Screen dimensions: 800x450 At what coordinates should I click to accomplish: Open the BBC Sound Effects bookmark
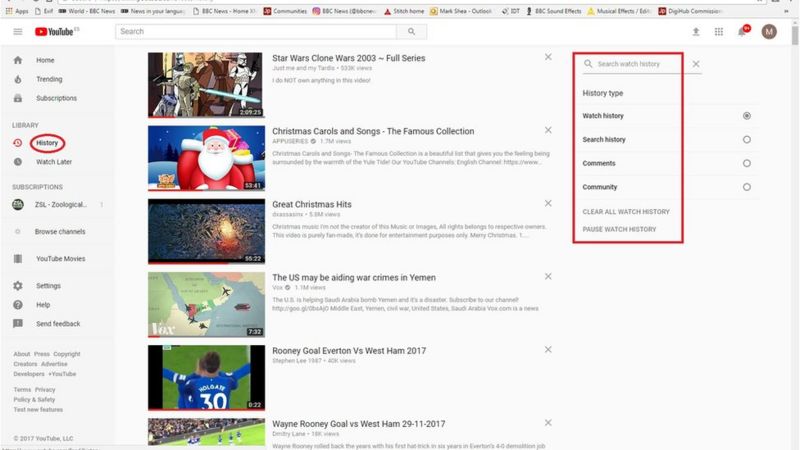tap(554, 11)
